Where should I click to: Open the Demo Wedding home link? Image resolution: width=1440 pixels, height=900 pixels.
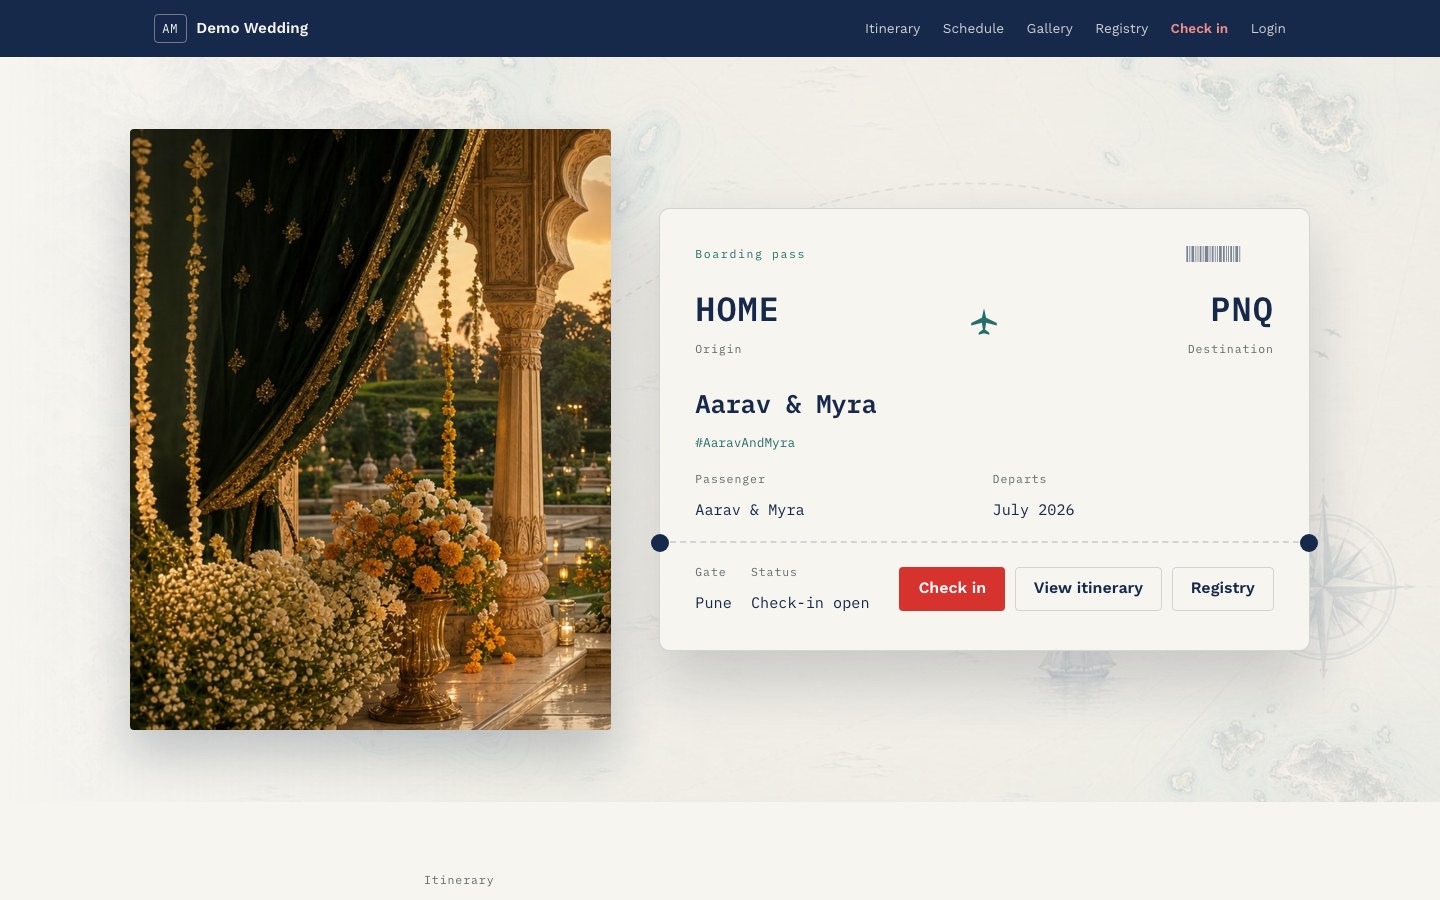pos(231,28)
